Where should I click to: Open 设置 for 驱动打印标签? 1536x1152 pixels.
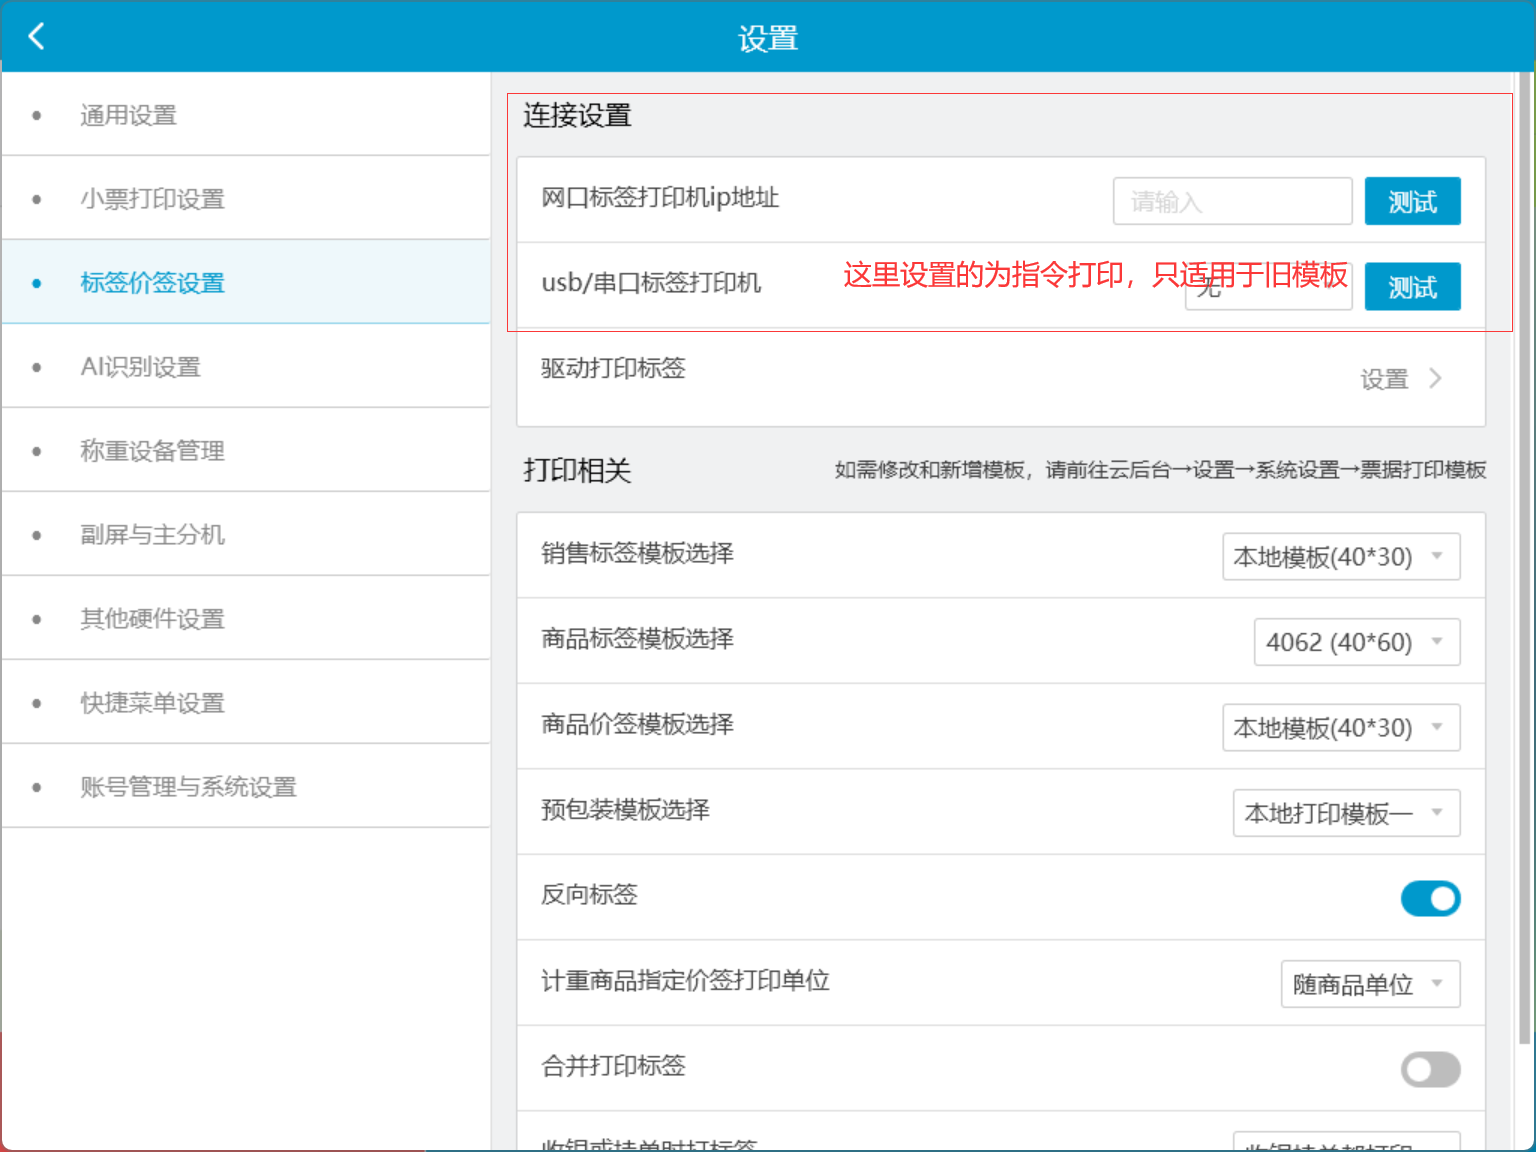[1400, 378]
